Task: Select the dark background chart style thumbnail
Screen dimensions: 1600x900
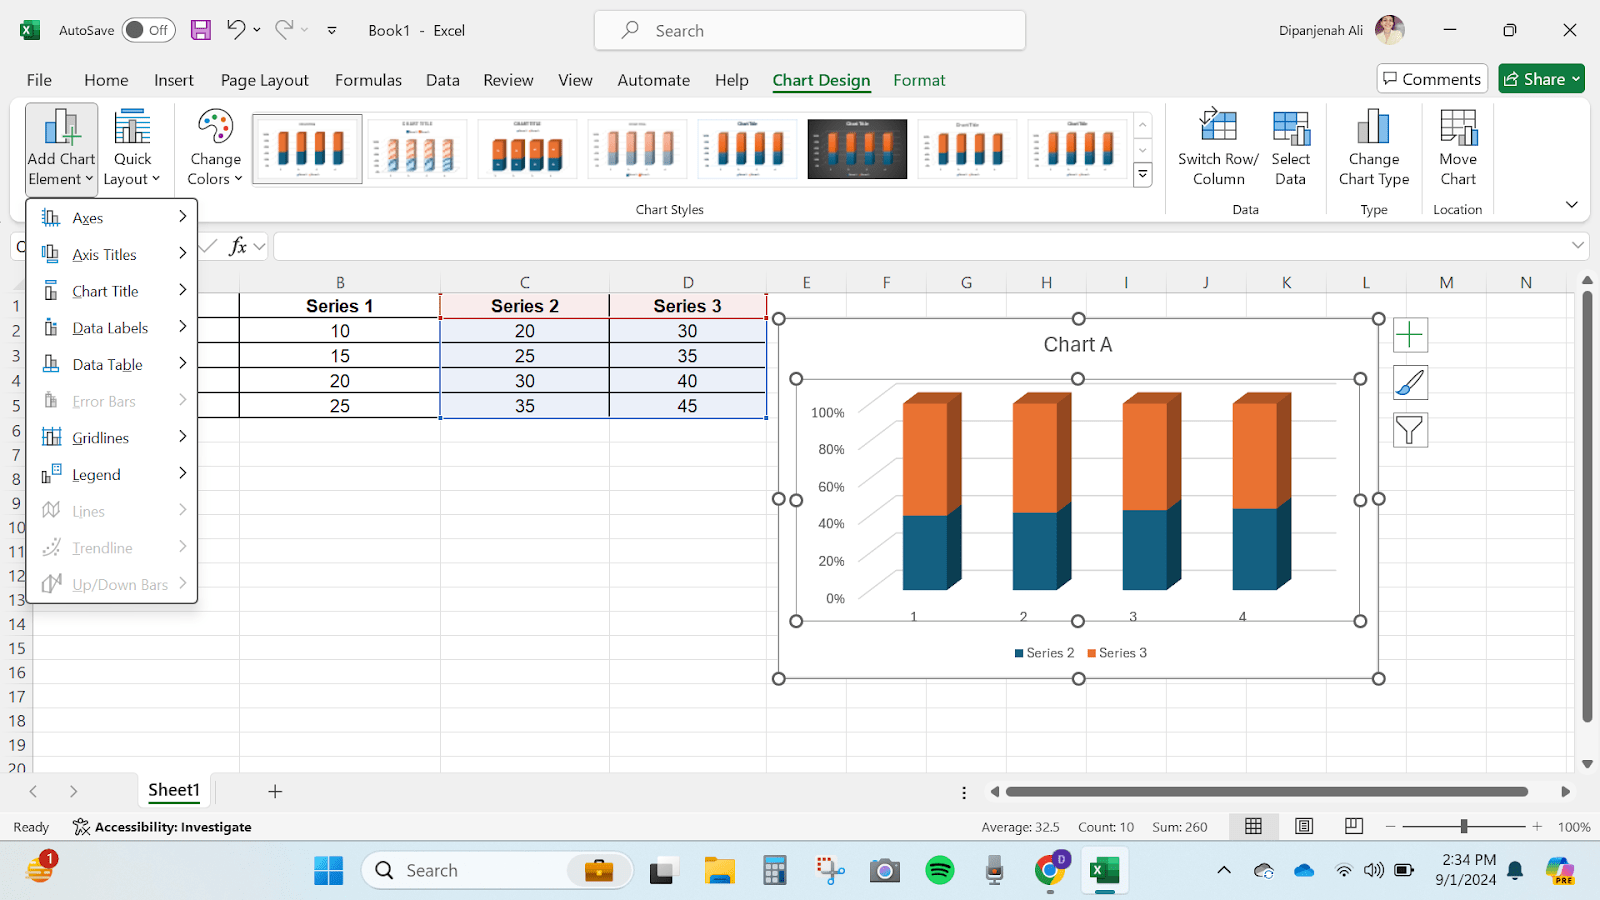Action: pos(857,149)
